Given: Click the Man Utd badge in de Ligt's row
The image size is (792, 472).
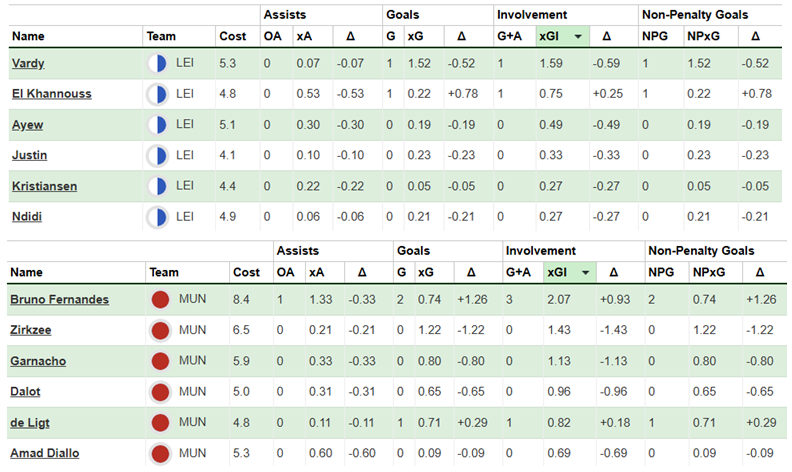Looking at the screenshot, I should click(x=160, y=422).
